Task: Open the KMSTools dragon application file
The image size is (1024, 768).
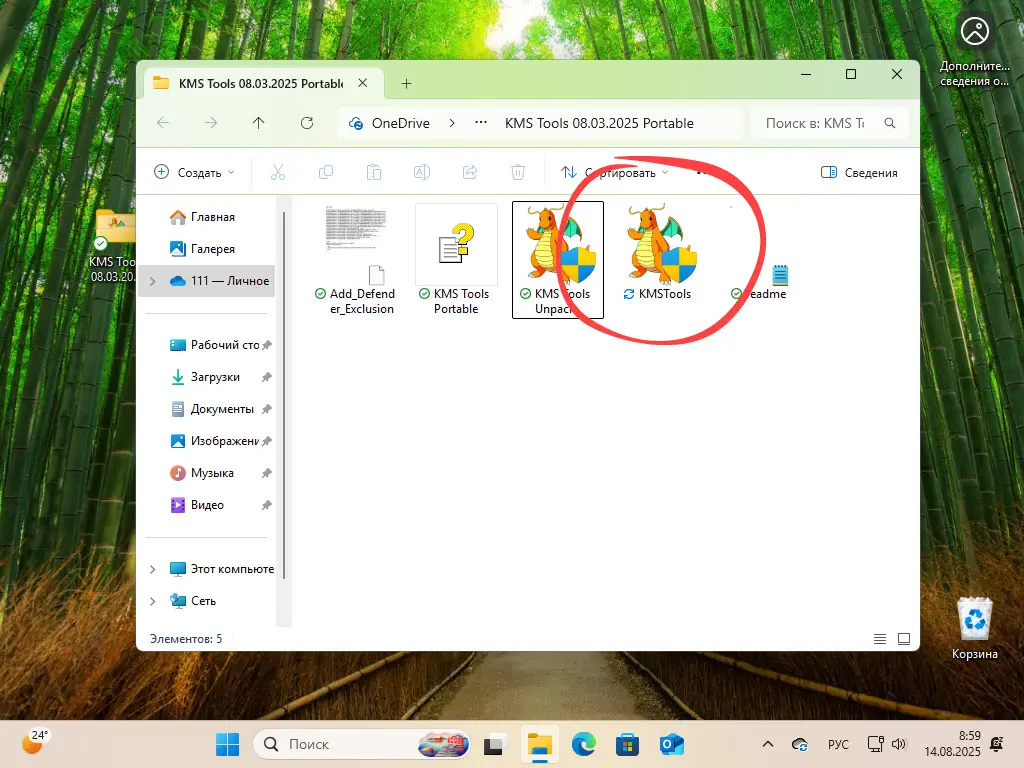Action: tap(659, 250)
